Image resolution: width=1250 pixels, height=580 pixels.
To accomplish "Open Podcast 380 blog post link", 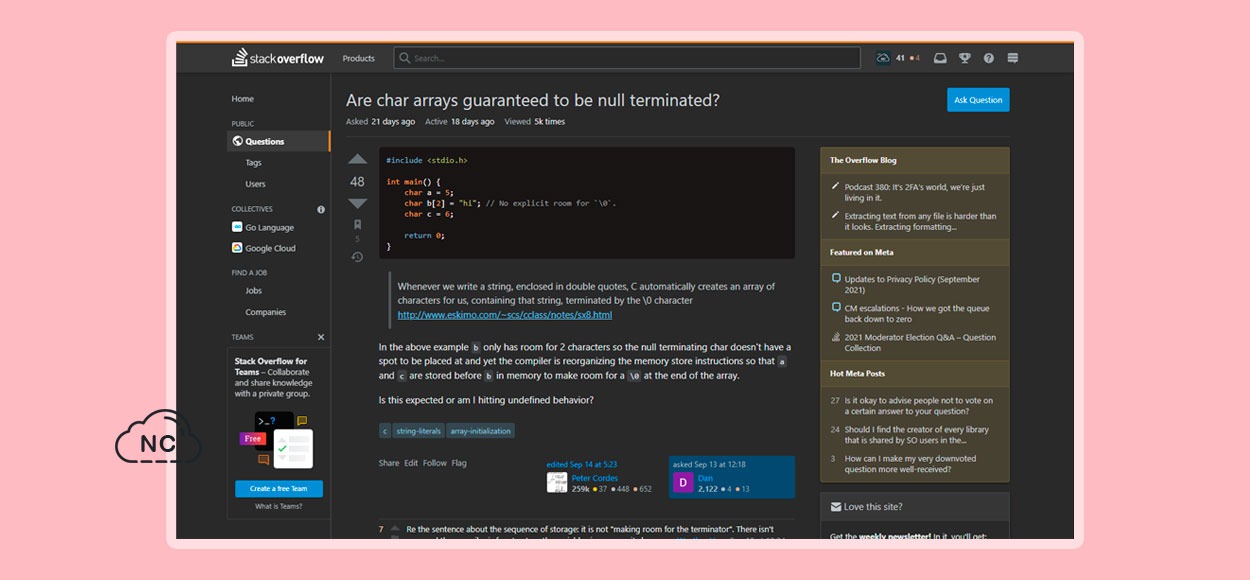I will pos(915,192).
